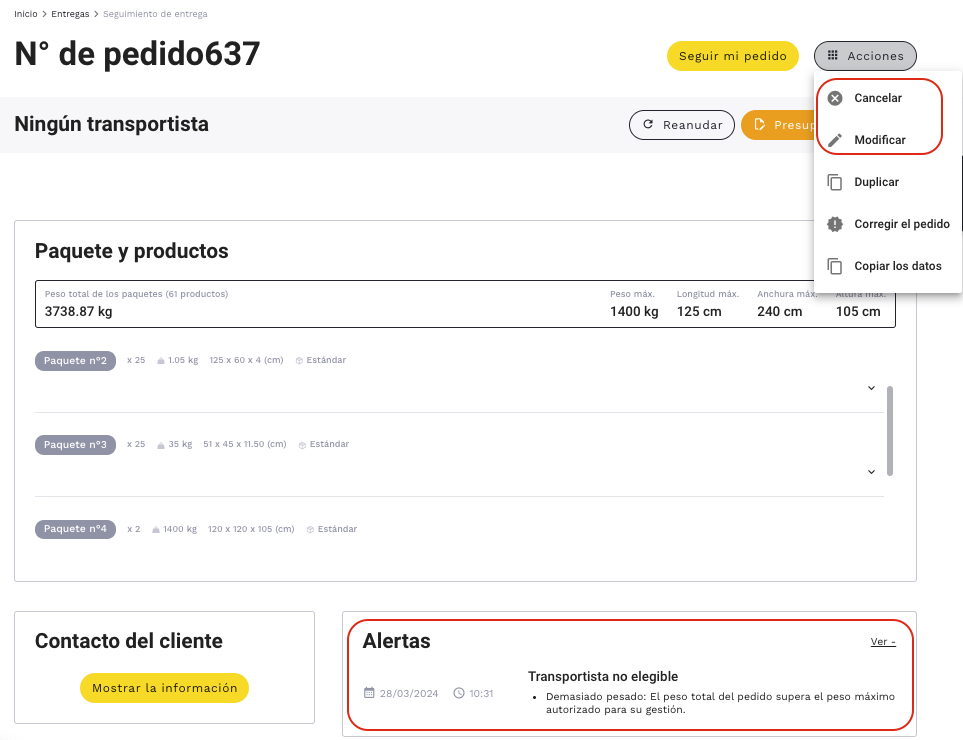Select Duplicar from the actions menu
963x740 pixels.
pos(876,182)
